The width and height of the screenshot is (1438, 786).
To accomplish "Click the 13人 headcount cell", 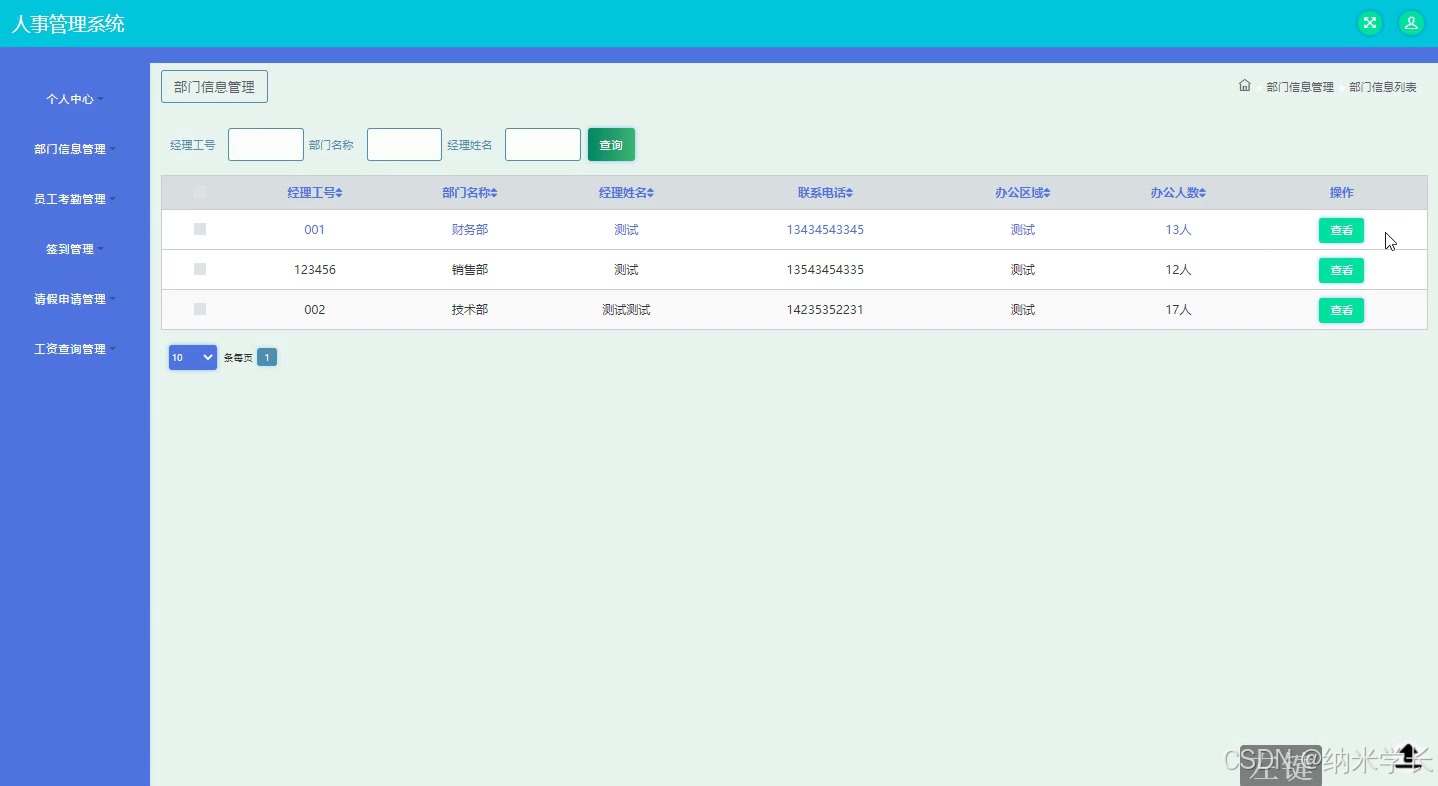I will click(1178, 229).
